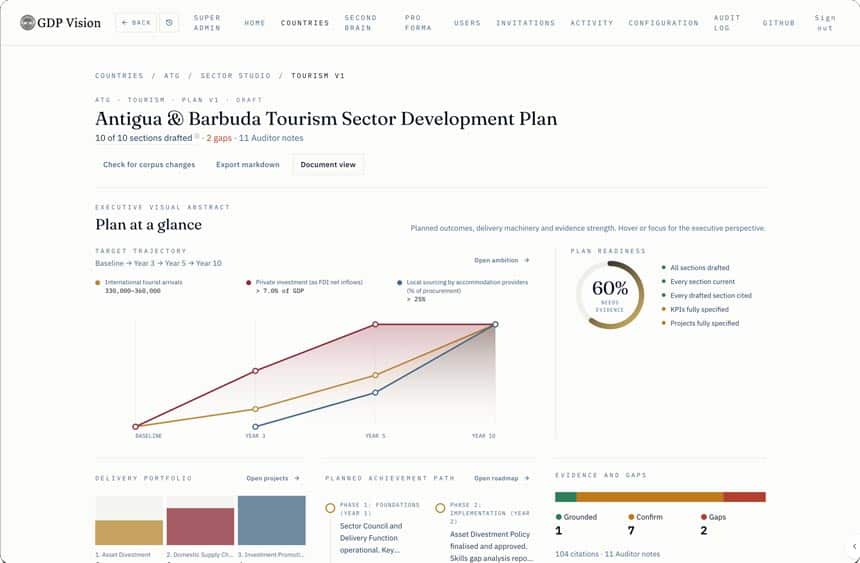Select International tourist arrivals legend dot
Viewport: 860px width, 563px height.
click(x=98, y=283)
